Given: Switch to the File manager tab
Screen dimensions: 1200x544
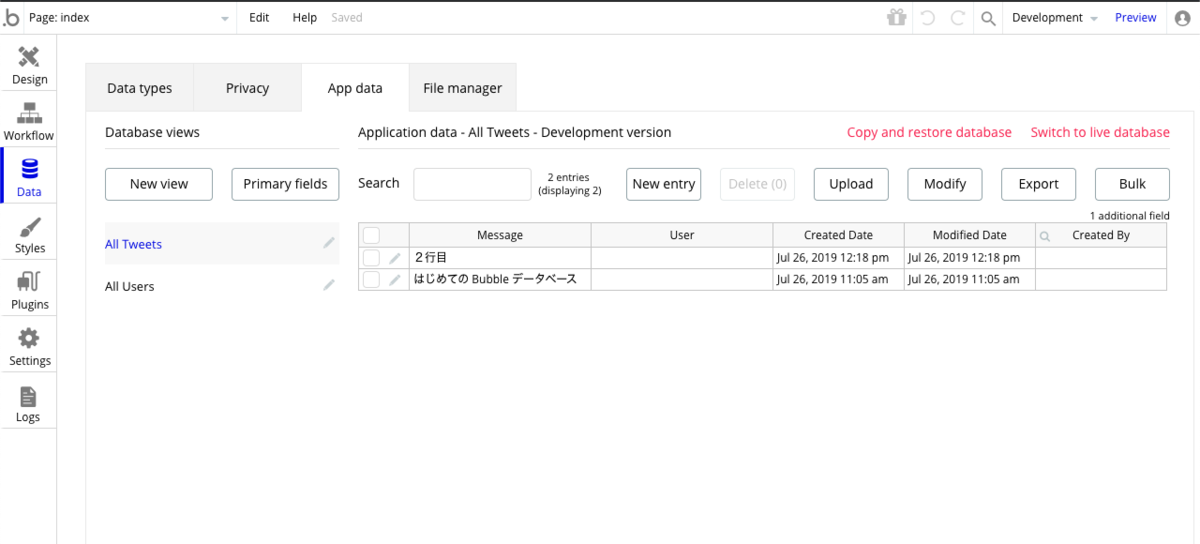Looking at the screenshot, I should point(463,88).
